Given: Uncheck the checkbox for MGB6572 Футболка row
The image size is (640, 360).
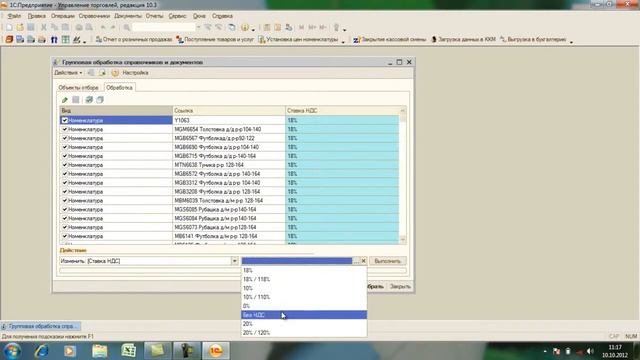Looking at the screenshot, I should (x=64, y=174).
